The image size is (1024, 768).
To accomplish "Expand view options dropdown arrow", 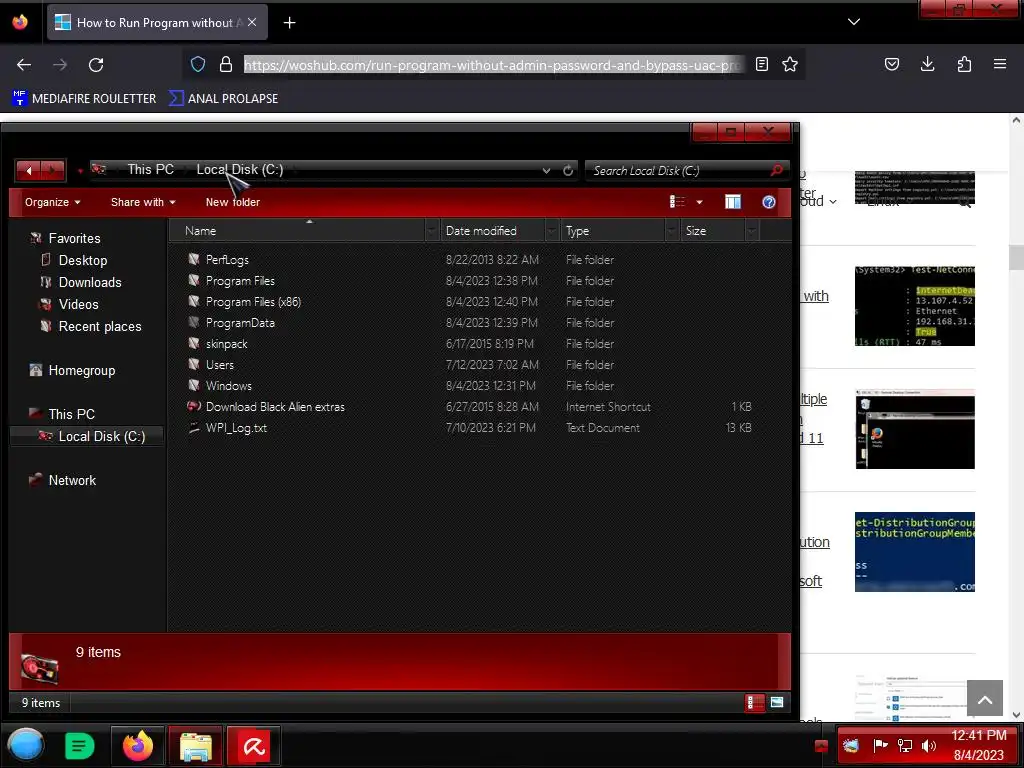I will click(699, 202).
